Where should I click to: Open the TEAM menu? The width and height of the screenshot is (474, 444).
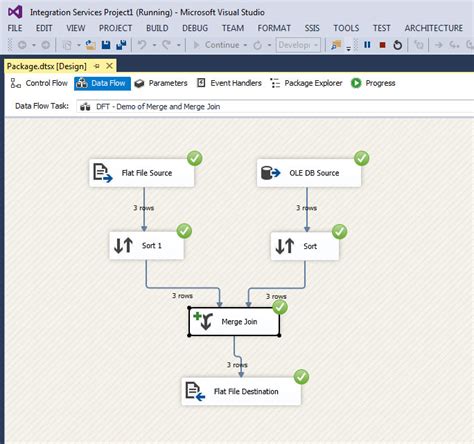233,28
